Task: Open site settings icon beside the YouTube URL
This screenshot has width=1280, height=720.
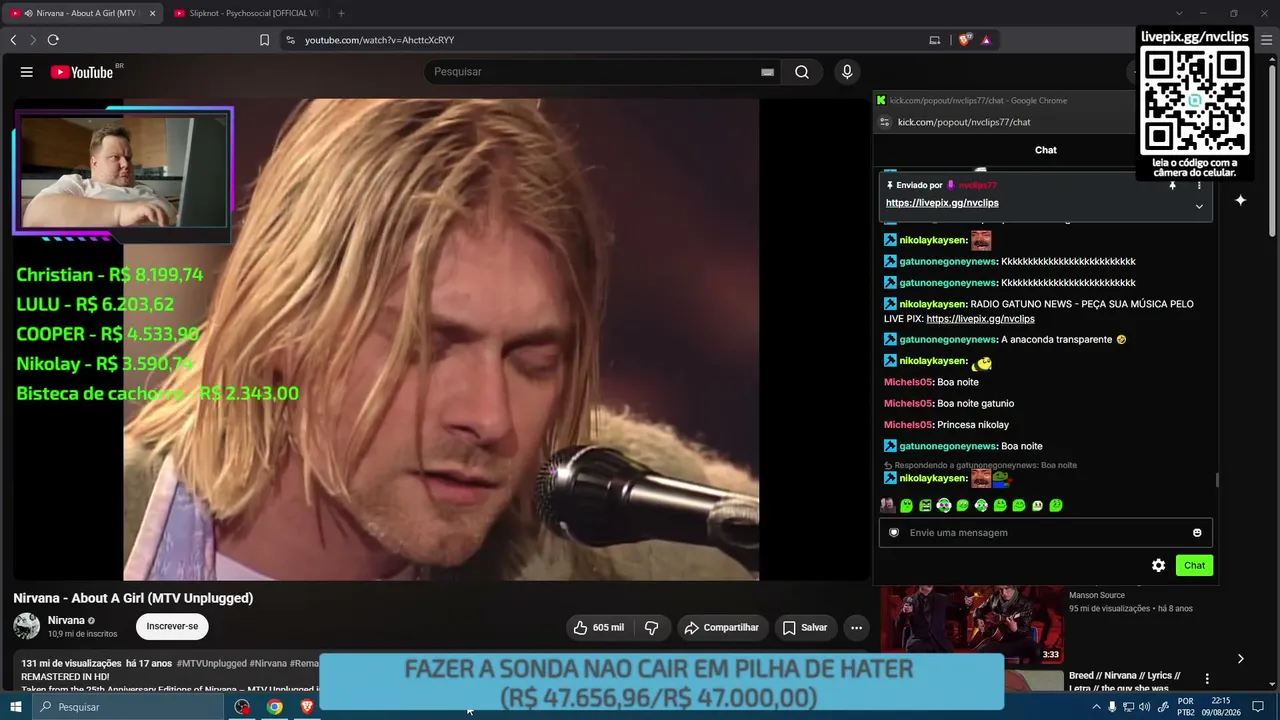Action: (290, 40)
